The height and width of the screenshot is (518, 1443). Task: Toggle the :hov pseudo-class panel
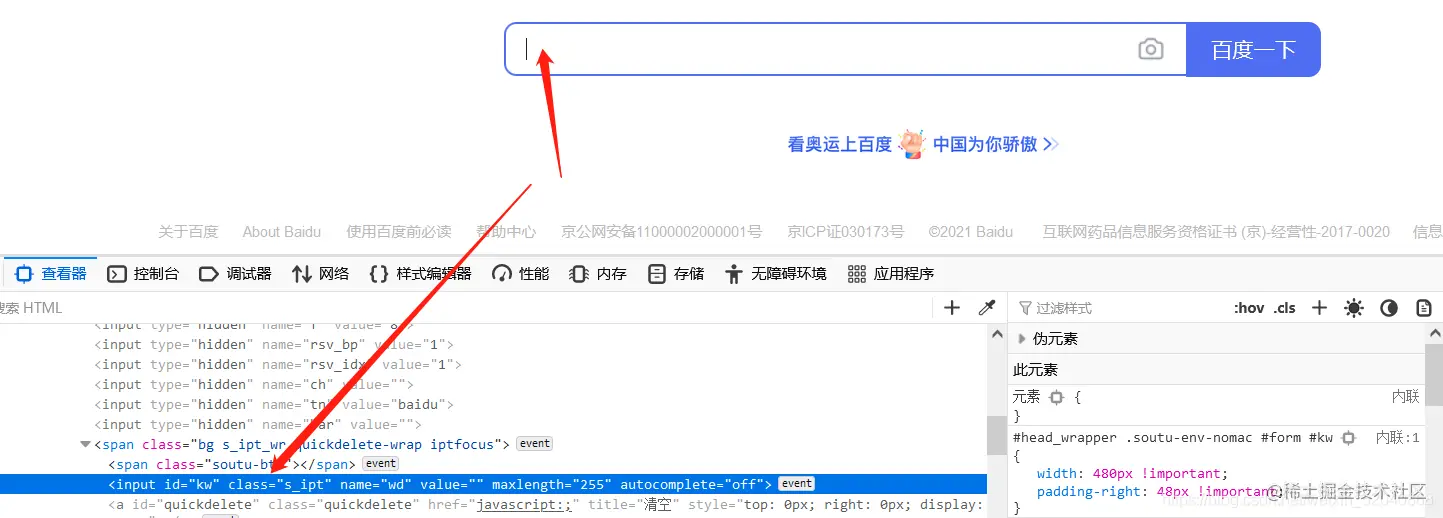click(x=1249, y=308)
